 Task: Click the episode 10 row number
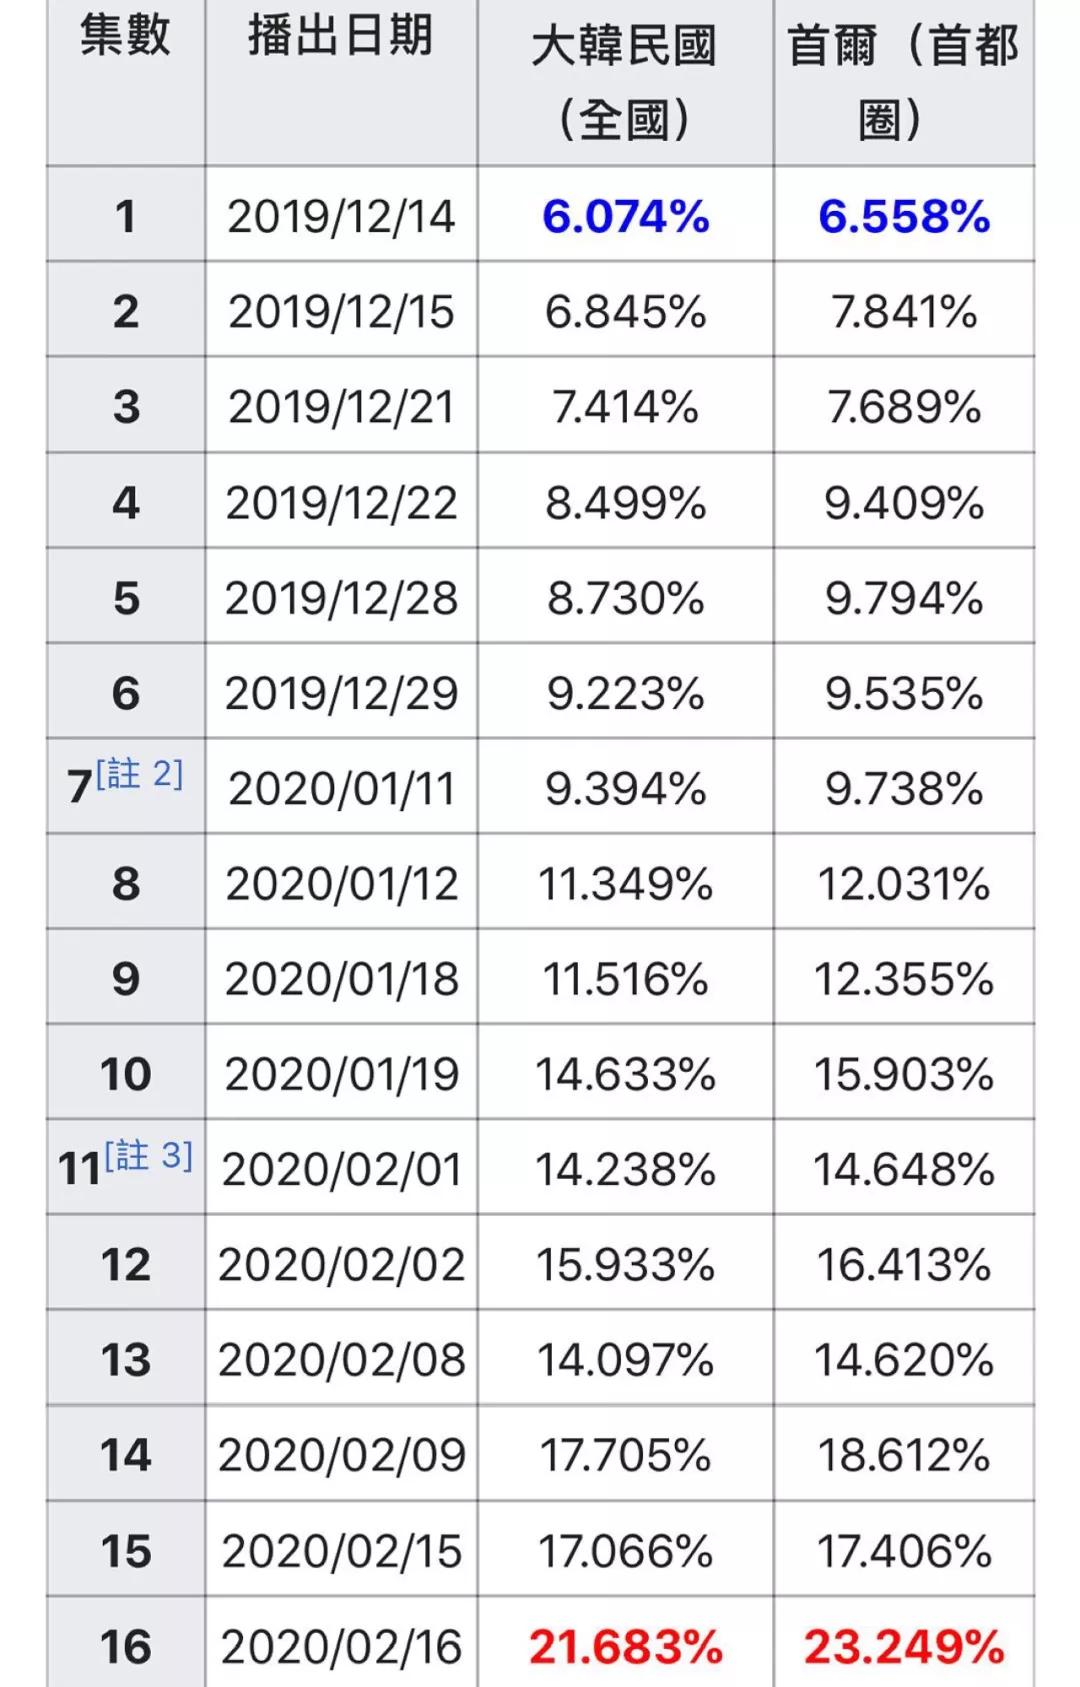(x=125, y=1074)
